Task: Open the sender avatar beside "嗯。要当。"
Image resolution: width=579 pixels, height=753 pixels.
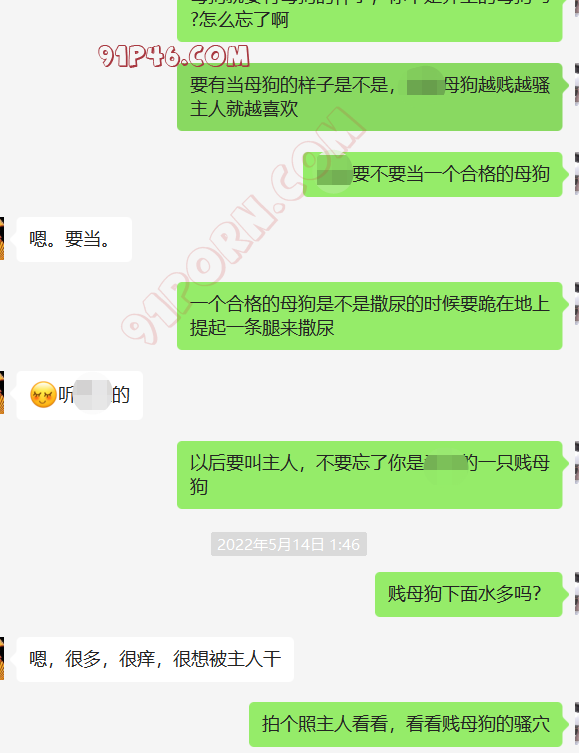Action: click(1, 239)
